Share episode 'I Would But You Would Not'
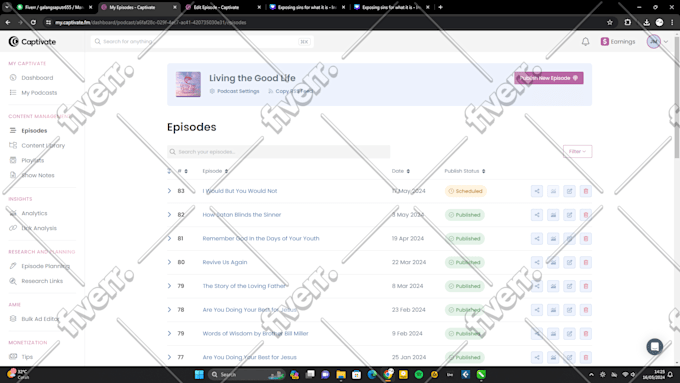 pos(536,191)
